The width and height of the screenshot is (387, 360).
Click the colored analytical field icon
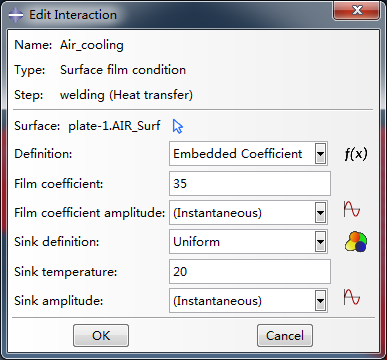[x=356, y=242]
